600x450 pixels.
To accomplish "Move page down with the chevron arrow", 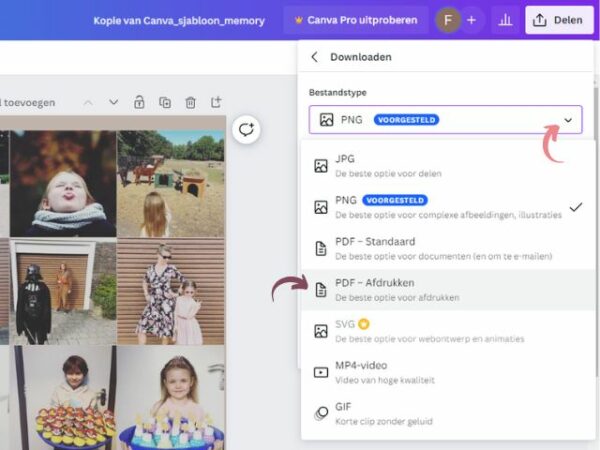I will (x=113, y=102).
